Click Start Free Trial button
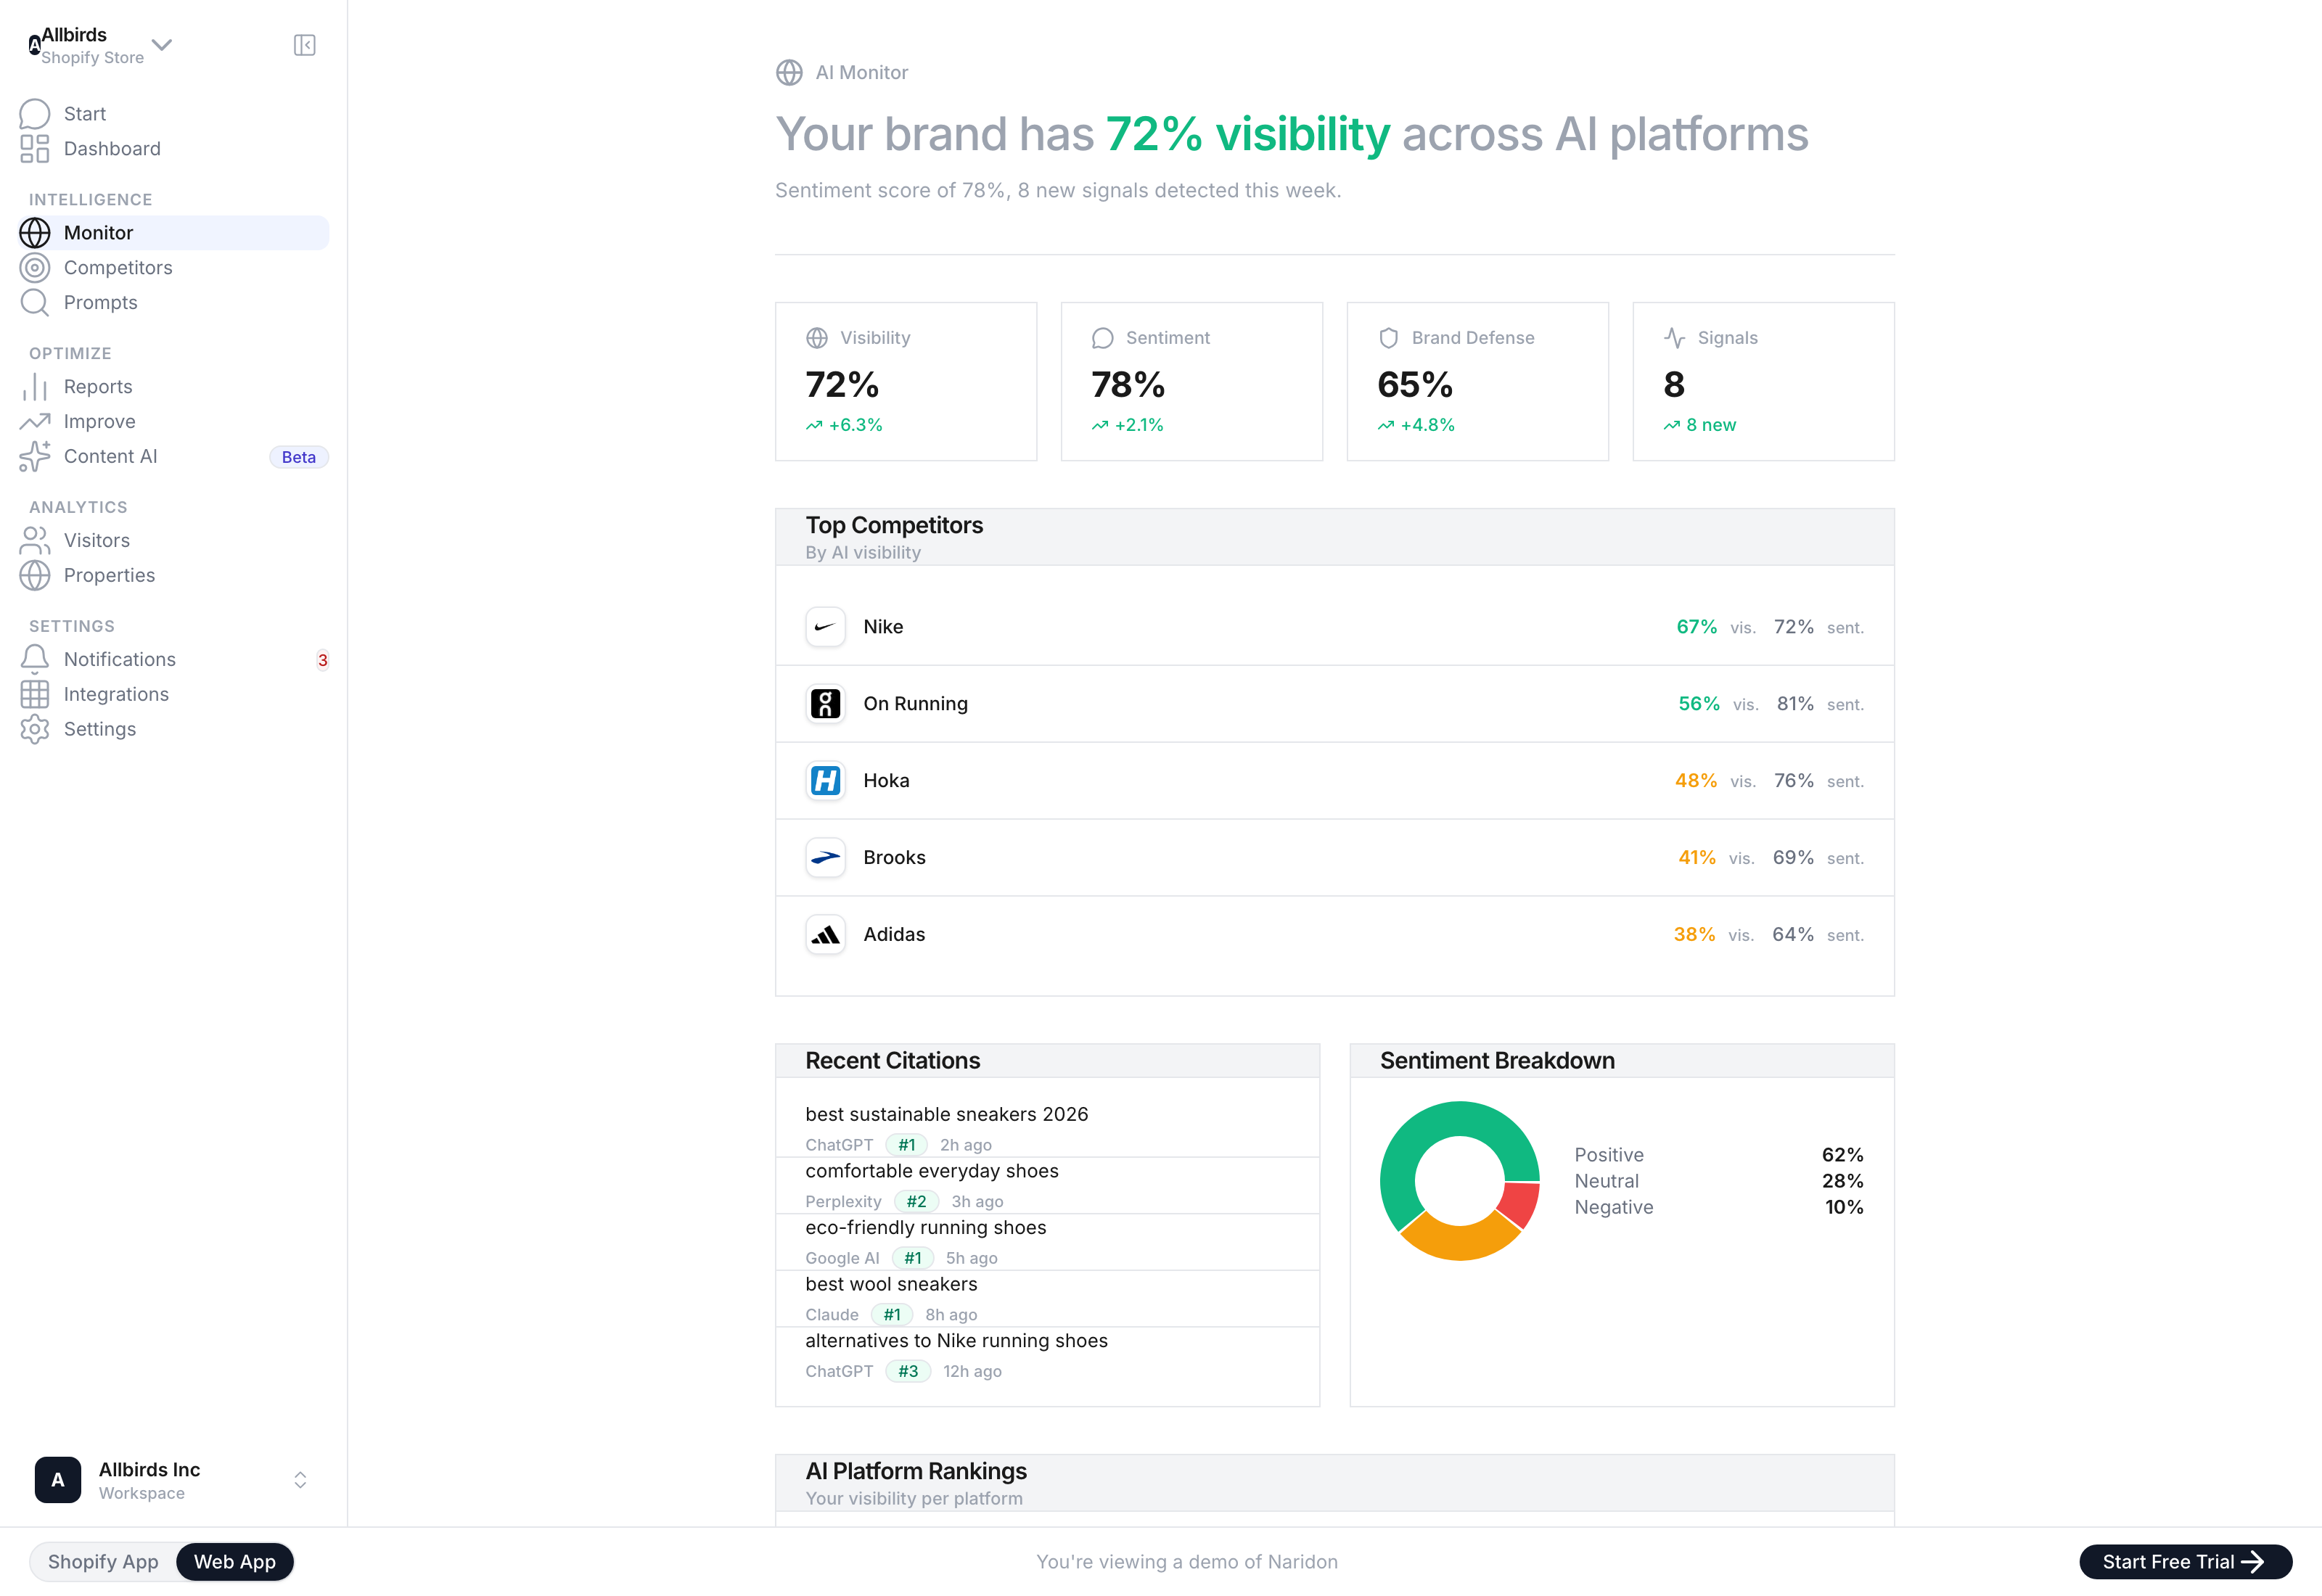This screenshot has height=1596, width=2322. click(x=2185, y=1562)
